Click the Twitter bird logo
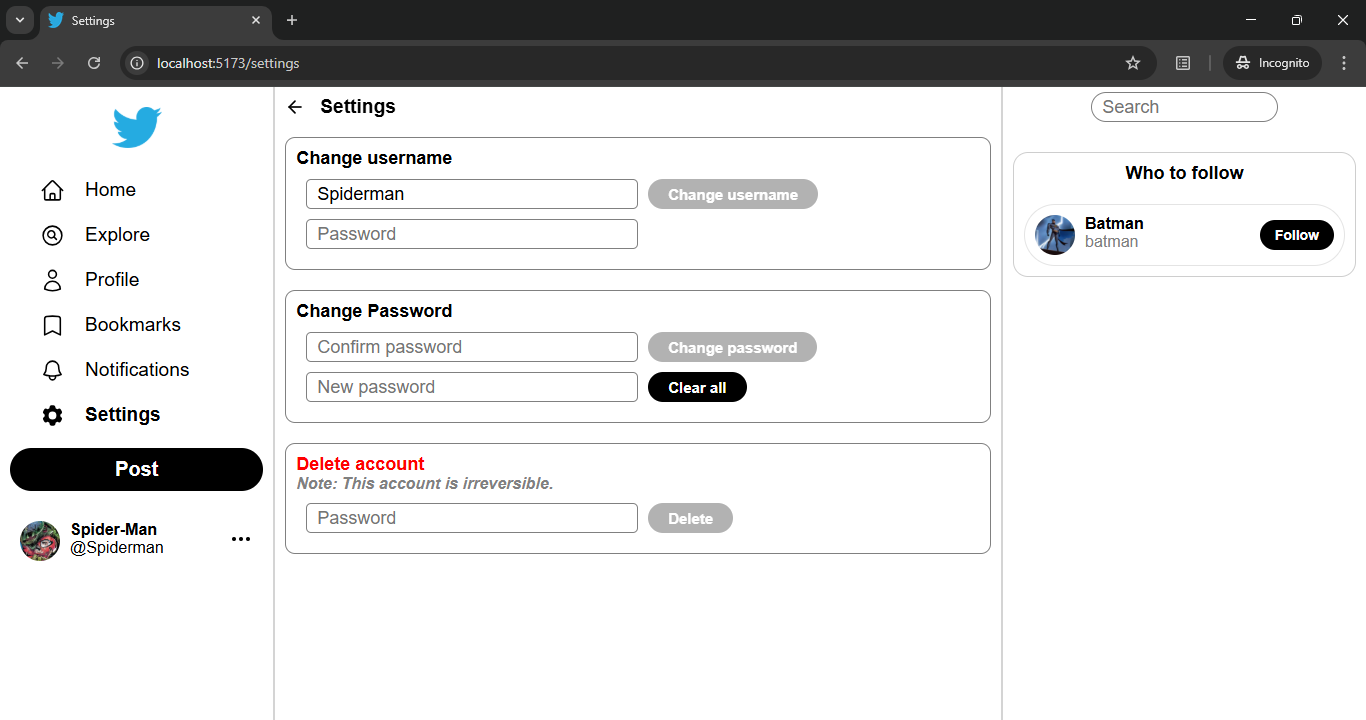Screen dimensions: 1366x720 pyautogui.click(x=137, y=127)
